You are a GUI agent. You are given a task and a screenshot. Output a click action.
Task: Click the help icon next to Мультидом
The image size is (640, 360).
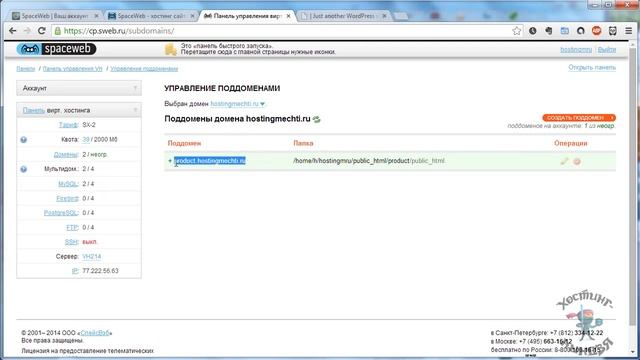(24, 169)
